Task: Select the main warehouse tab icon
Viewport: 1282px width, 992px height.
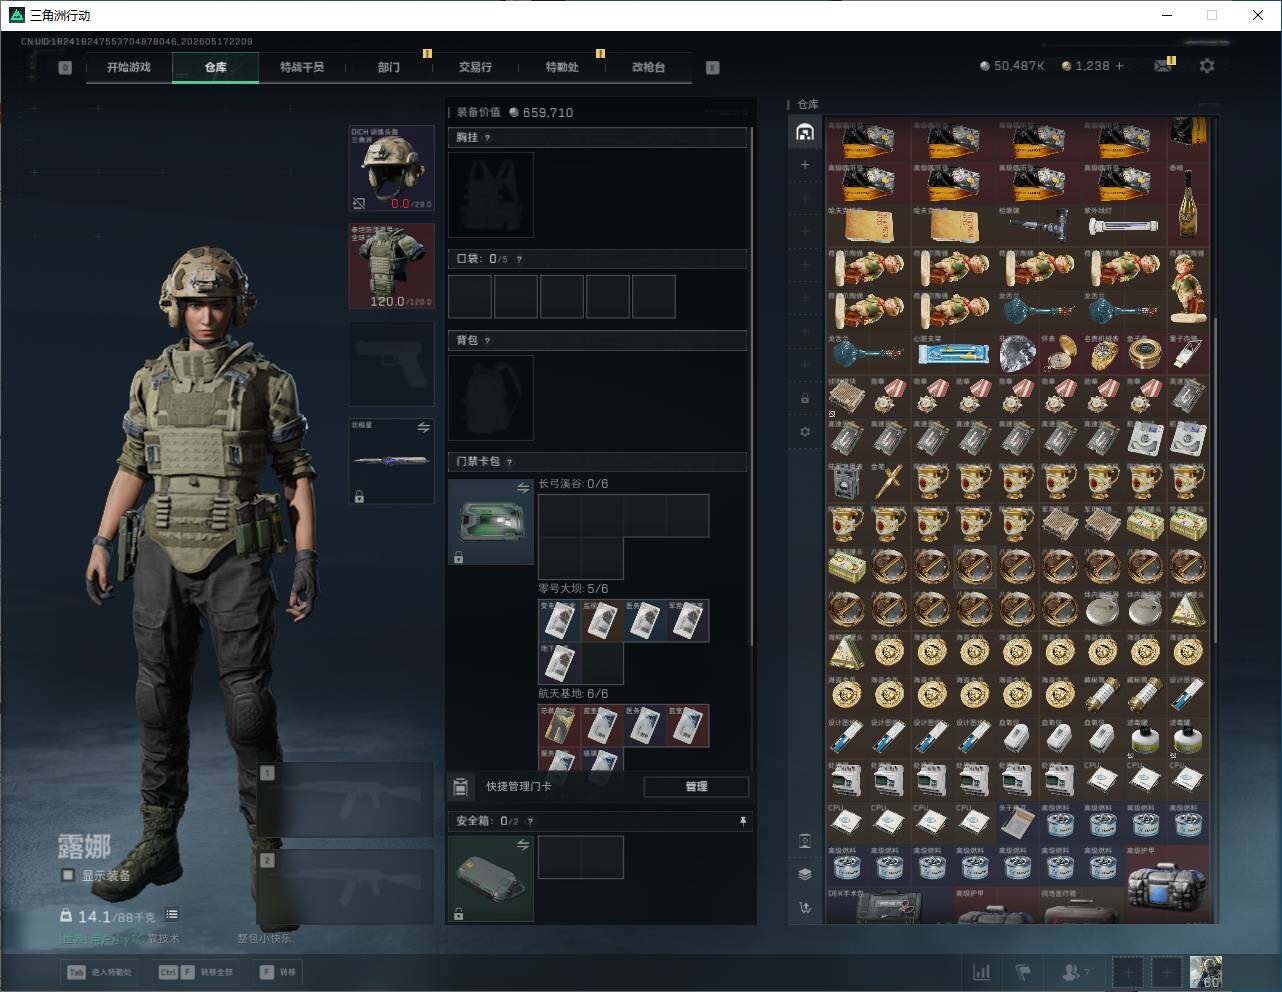Action: click(805, 132)
